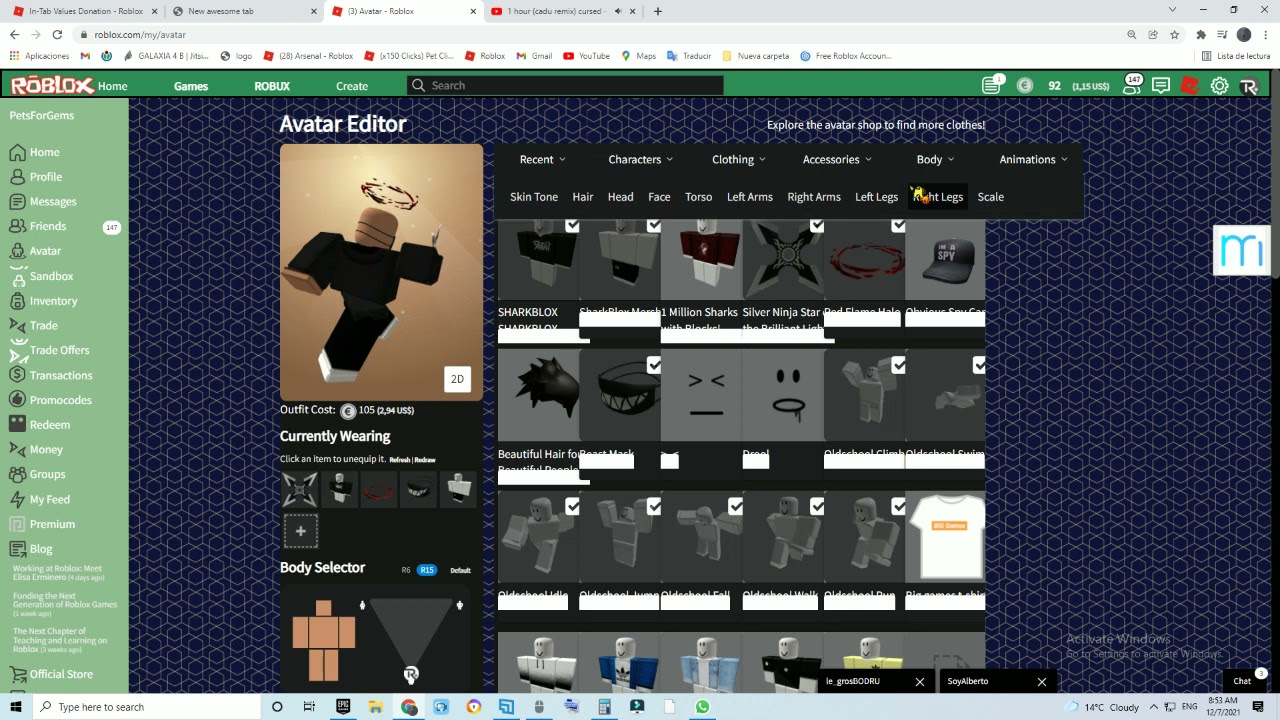Viewport: 1280px width, 720px height.
Task: Open the Scale body submenu
Action: [991, 197]
